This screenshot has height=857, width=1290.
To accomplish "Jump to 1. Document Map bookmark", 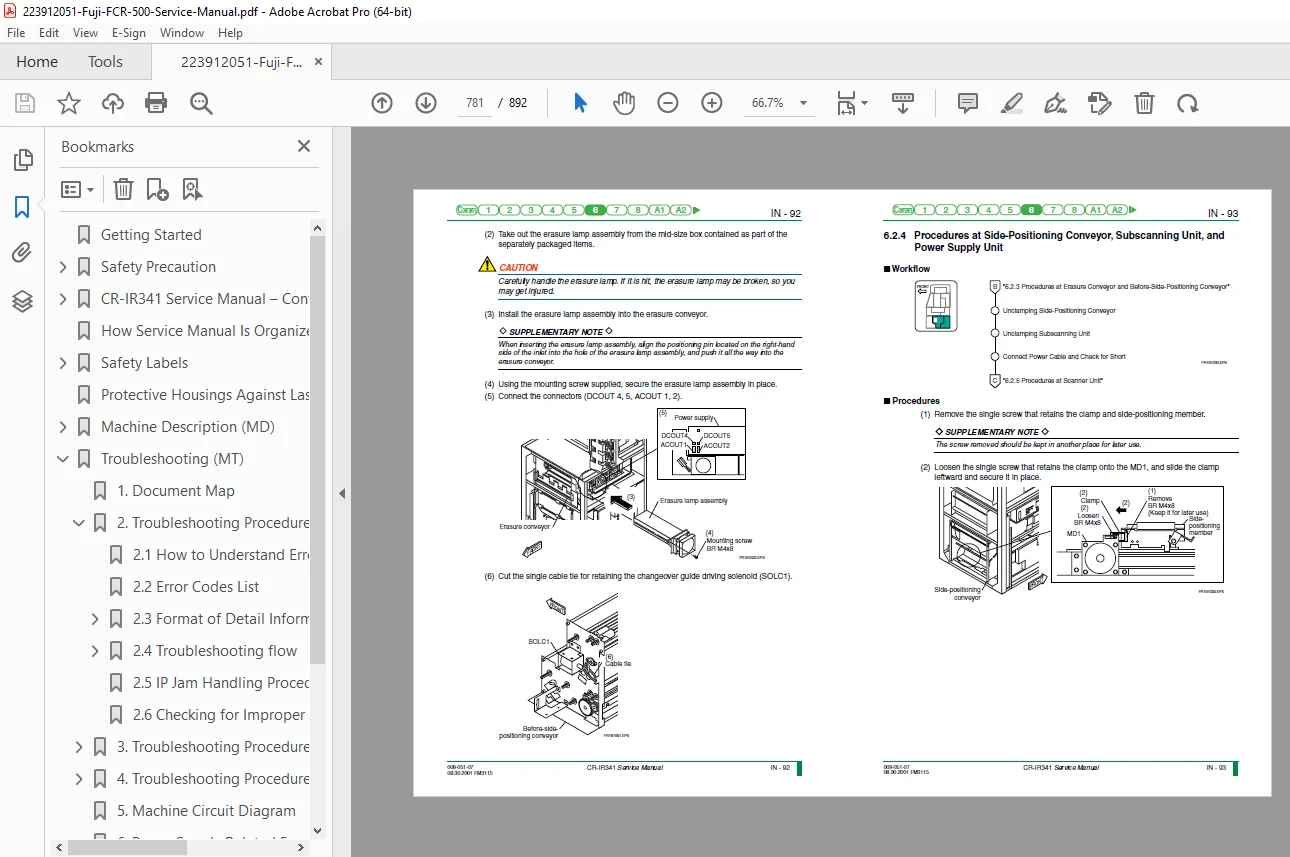I will tap(176, 491).
